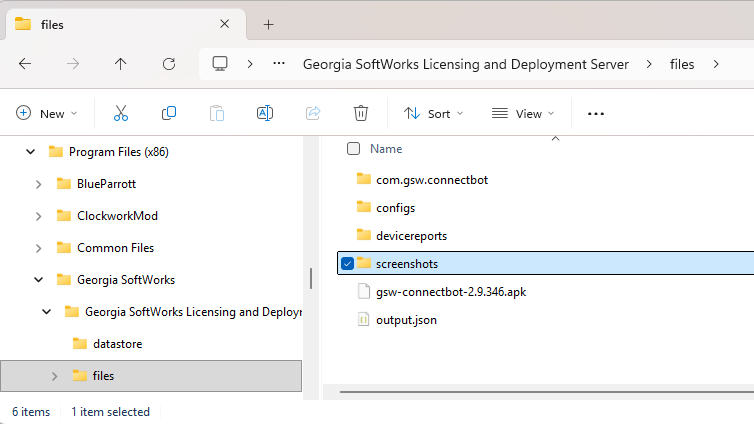
Task: Expand the BlueParrott folder tree node
Action: [38, 184]
